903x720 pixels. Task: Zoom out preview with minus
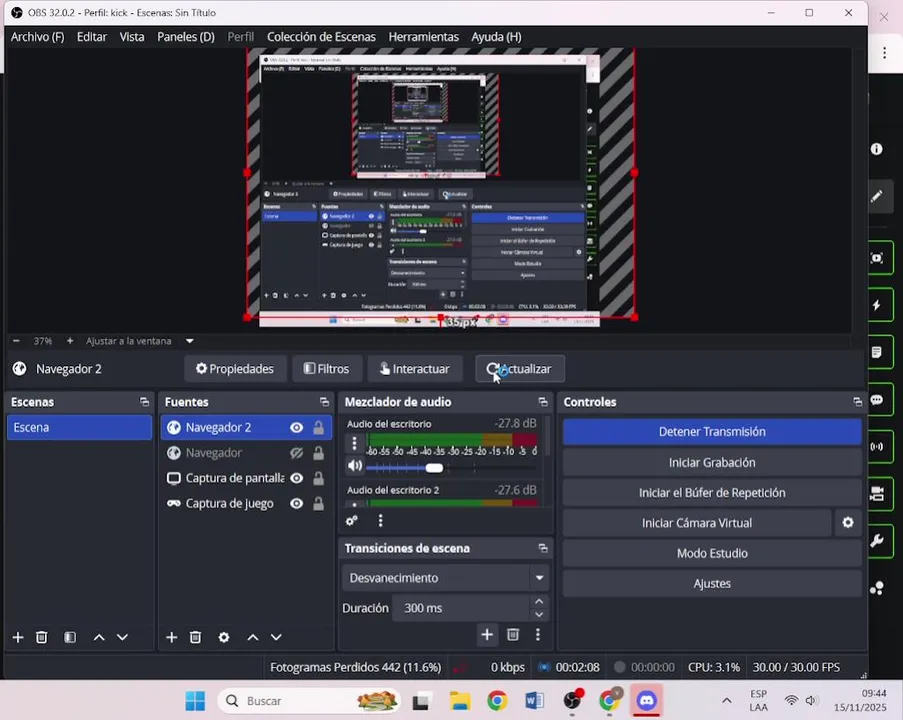click(16, 341)
